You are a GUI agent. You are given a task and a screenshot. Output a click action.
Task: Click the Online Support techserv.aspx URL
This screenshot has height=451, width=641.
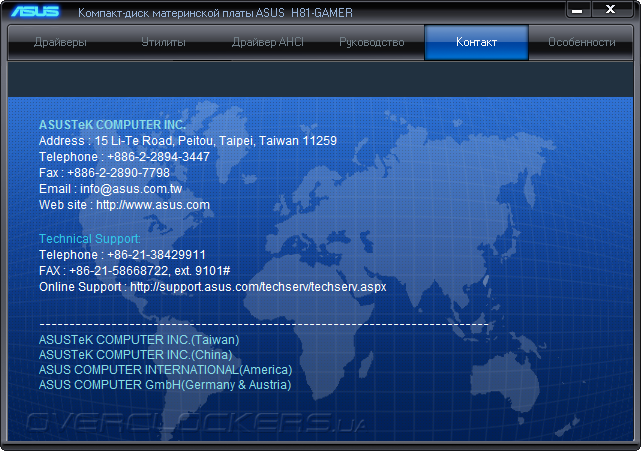(258, 287)
